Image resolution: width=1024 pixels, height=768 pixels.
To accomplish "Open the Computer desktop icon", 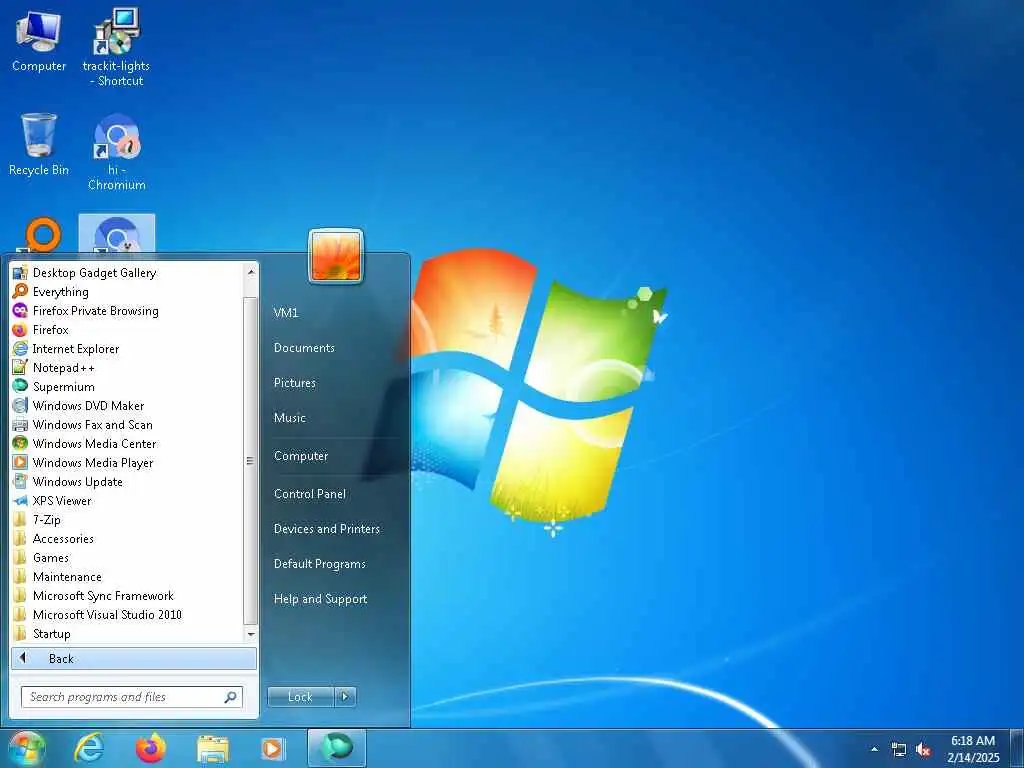I will coord(39,40).
